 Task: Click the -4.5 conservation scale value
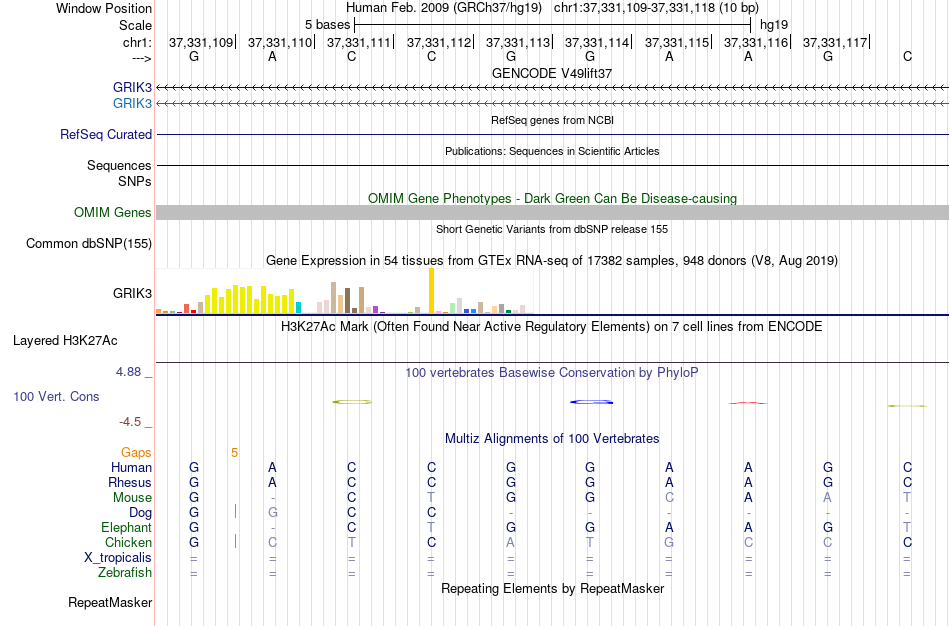[x=130, y=422]
